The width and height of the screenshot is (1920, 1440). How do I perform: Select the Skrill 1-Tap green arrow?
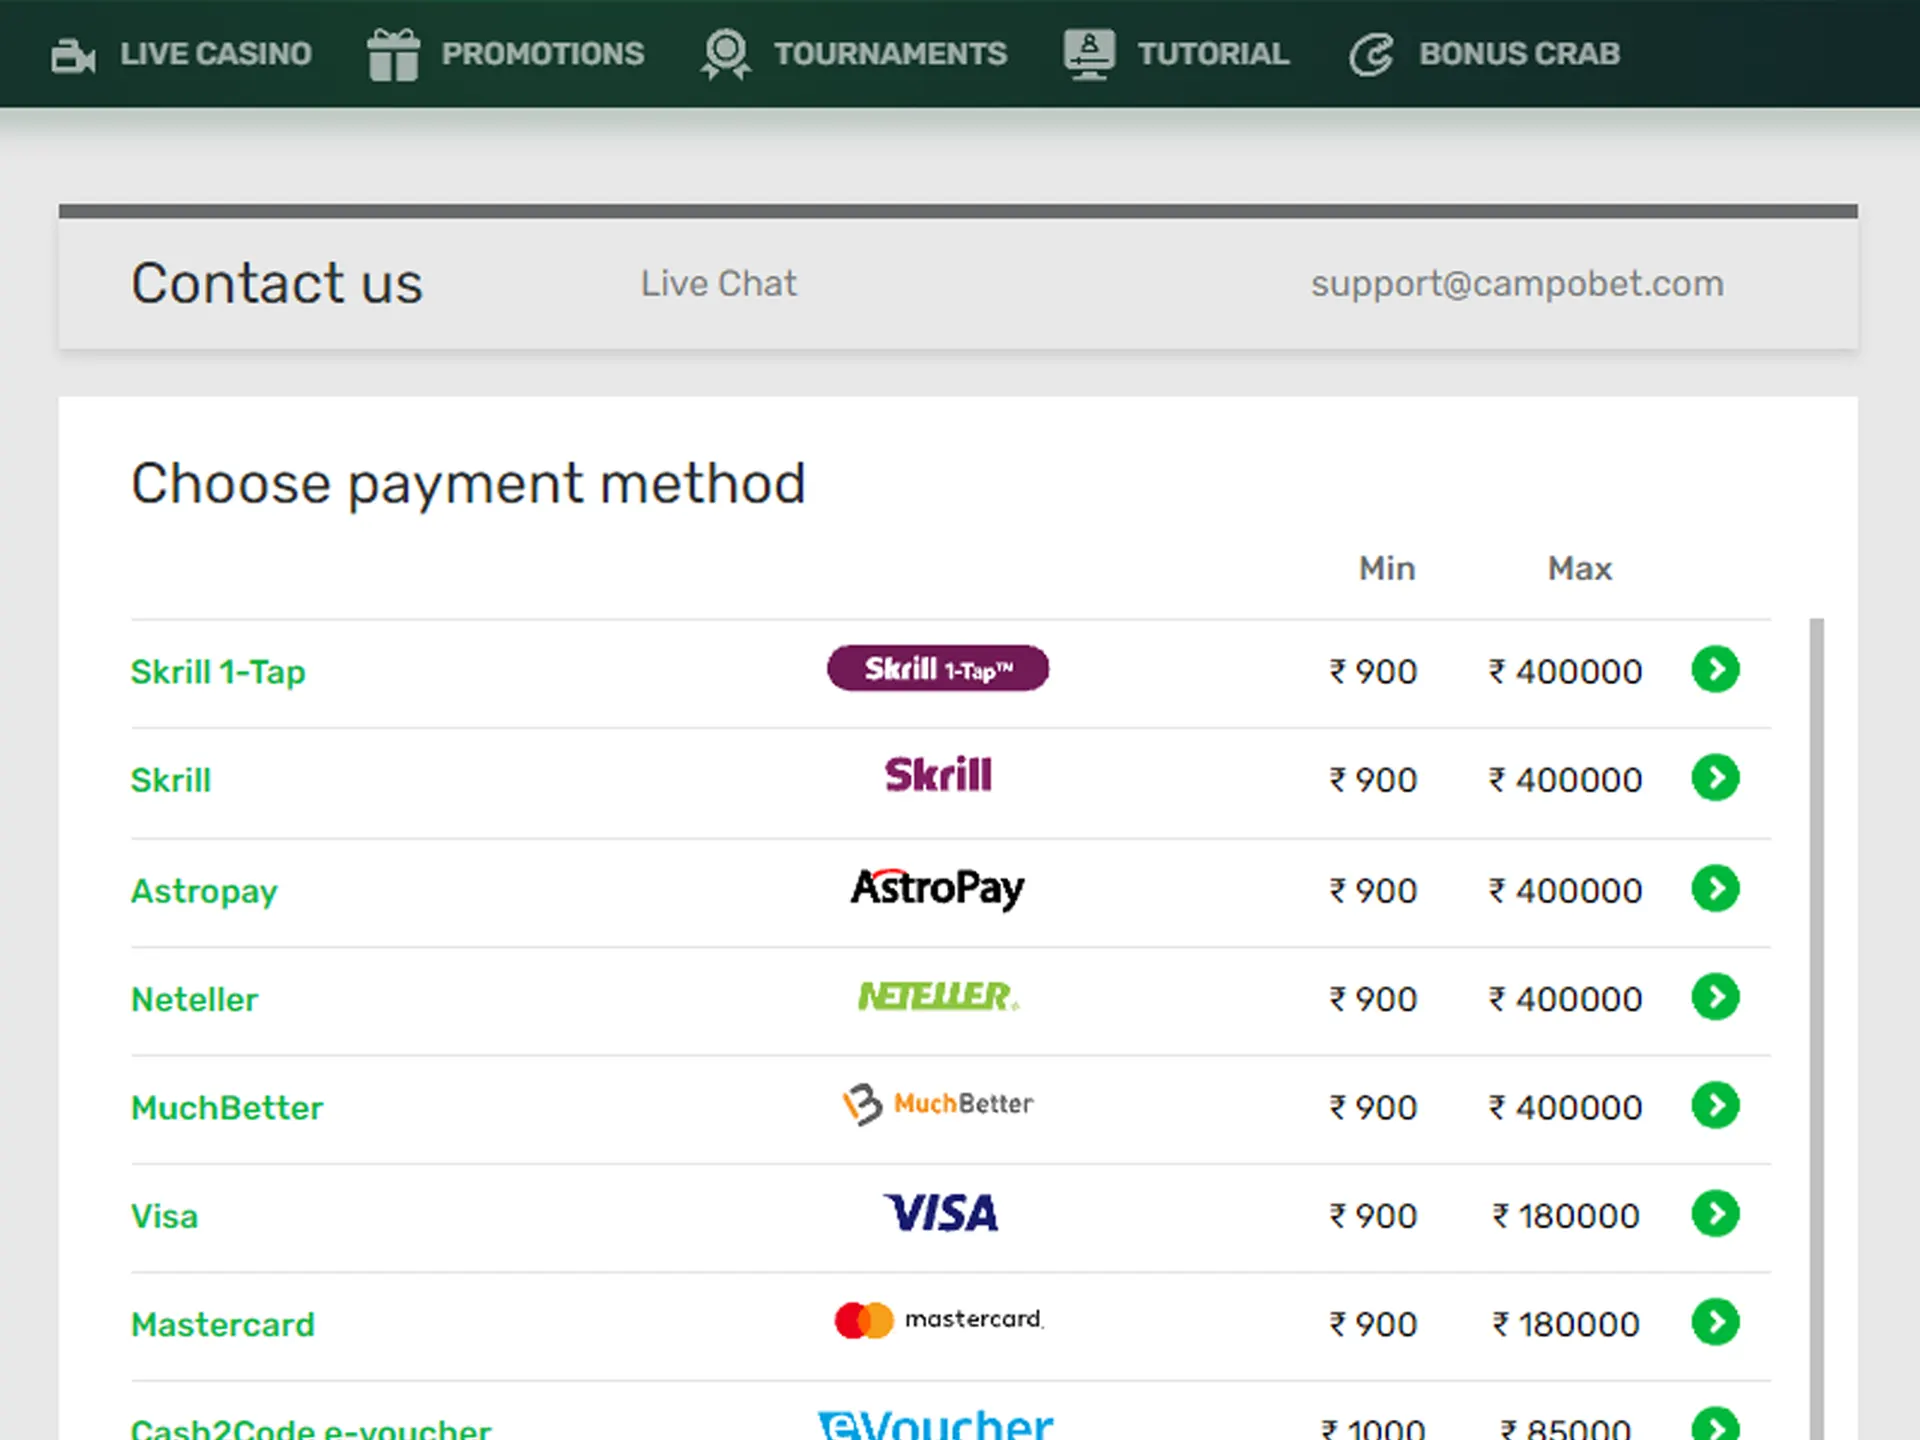(x=1716, y=669)
